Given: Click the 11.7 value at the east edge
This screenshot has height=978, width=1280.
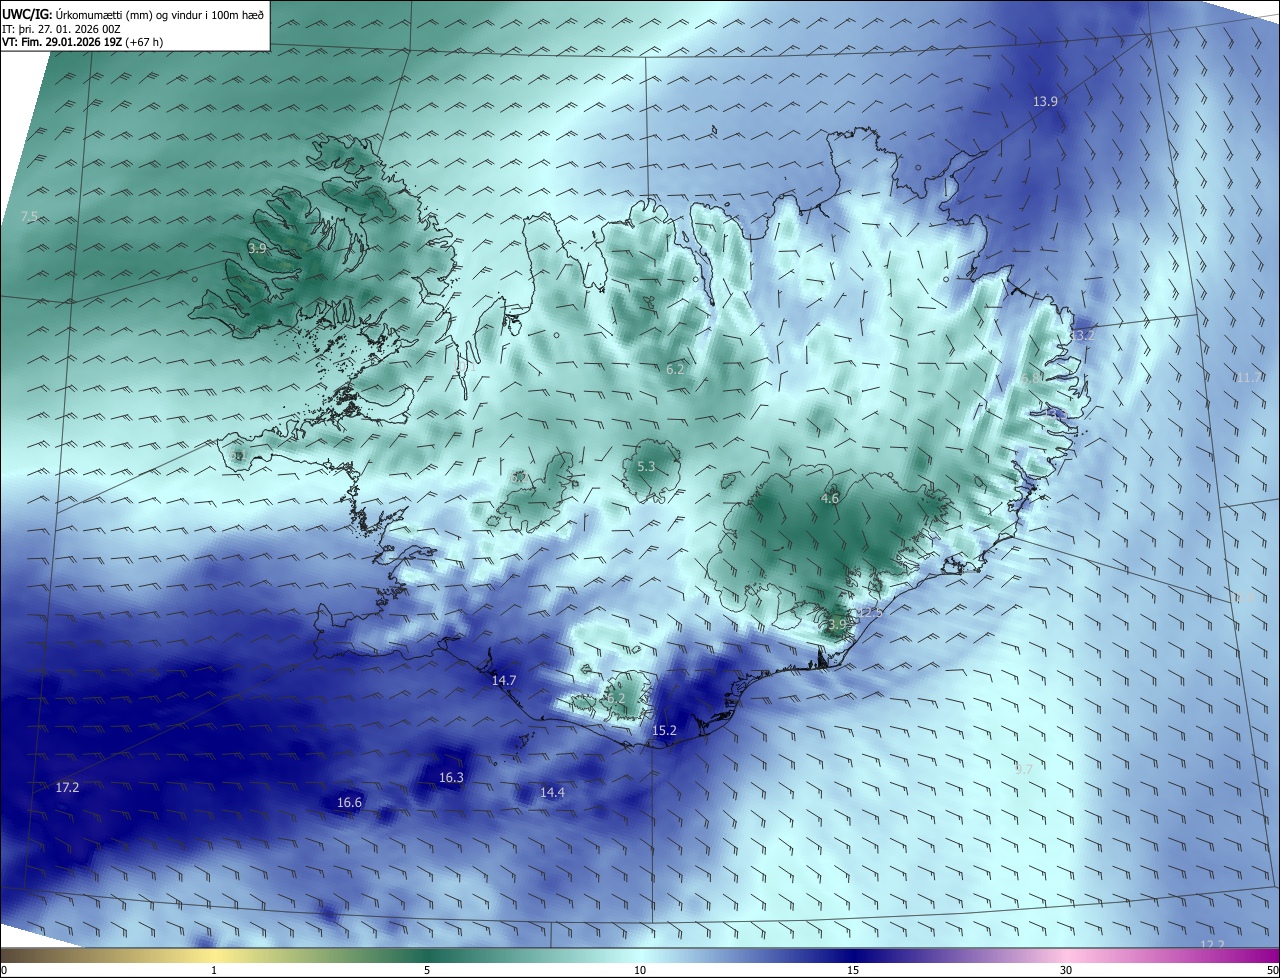Looking at the screenshot, I should 1248,377.
